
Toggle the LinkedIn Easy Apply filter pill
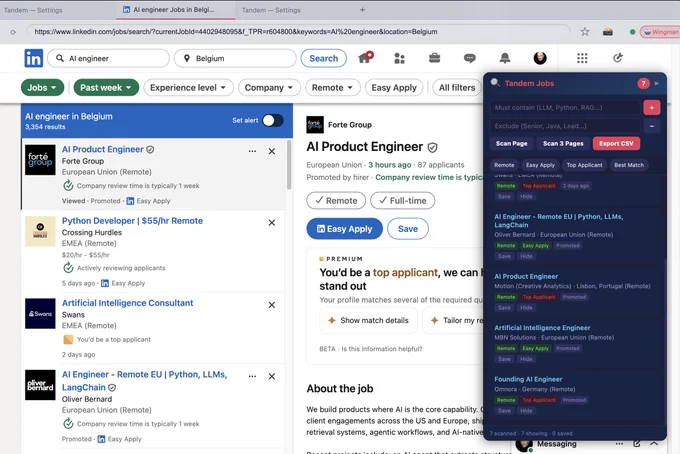(394, 88)
